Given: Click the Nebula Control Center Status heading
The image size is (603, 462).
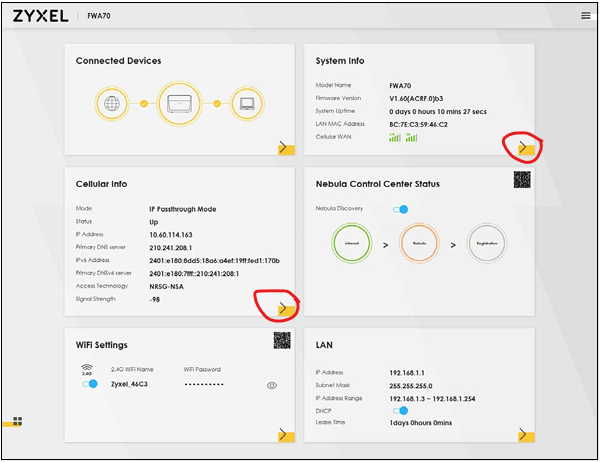Looking at the screenshot, I should [378, 184].
